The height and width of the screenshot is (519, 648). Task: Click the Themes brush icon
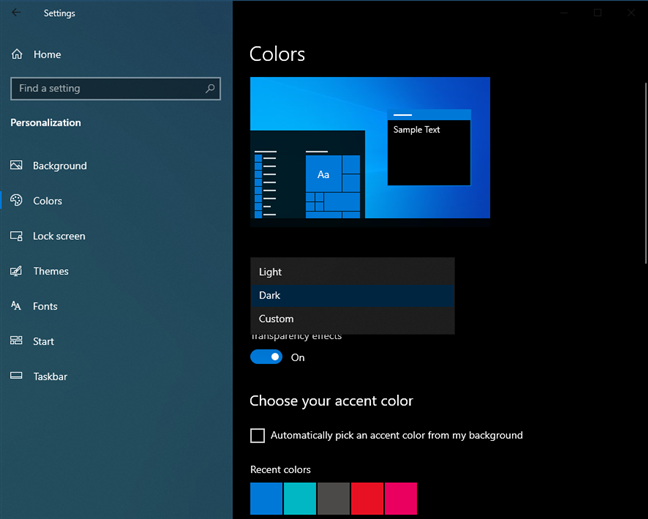tap(16, 271)
